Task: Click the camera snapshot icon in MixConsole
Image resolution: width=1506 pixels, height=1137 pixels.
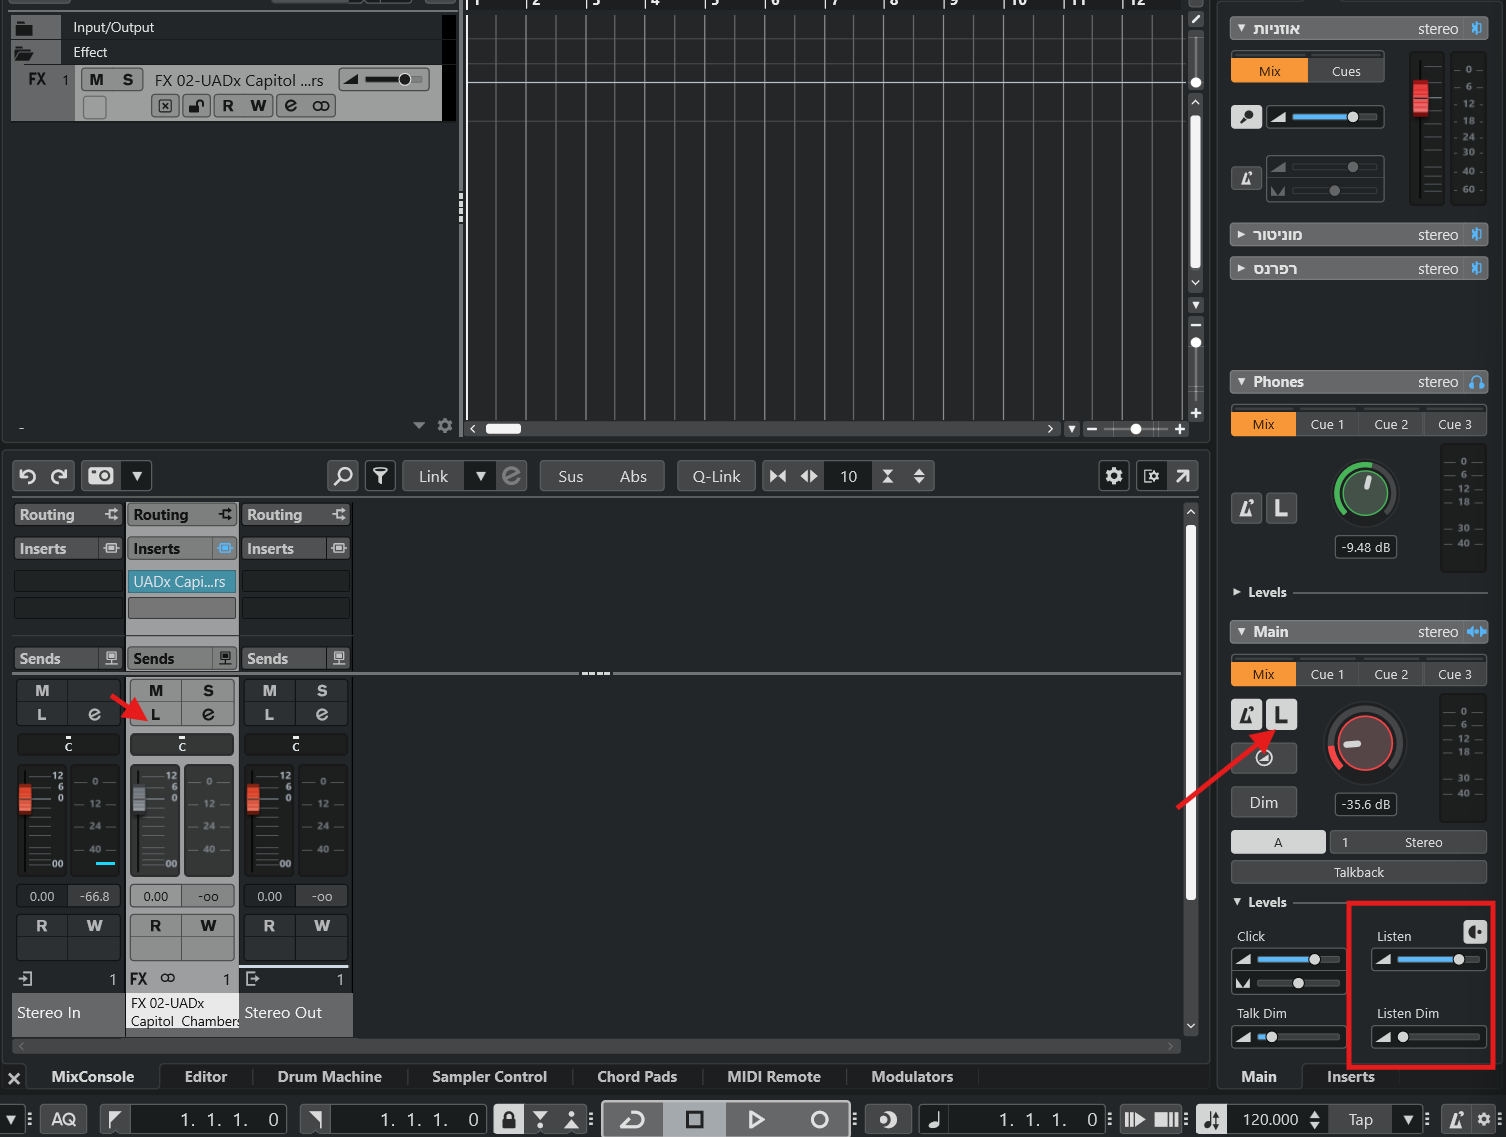Action: [101, 476]
